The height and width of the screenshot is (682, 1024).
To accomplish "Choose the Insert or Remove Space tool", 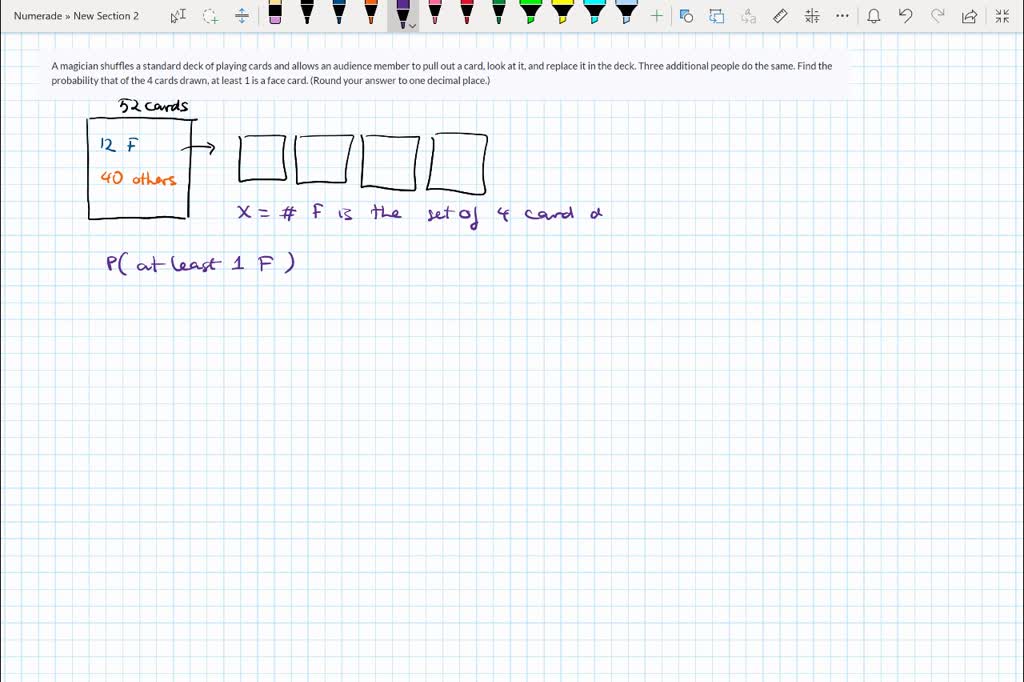I will 242,16.
